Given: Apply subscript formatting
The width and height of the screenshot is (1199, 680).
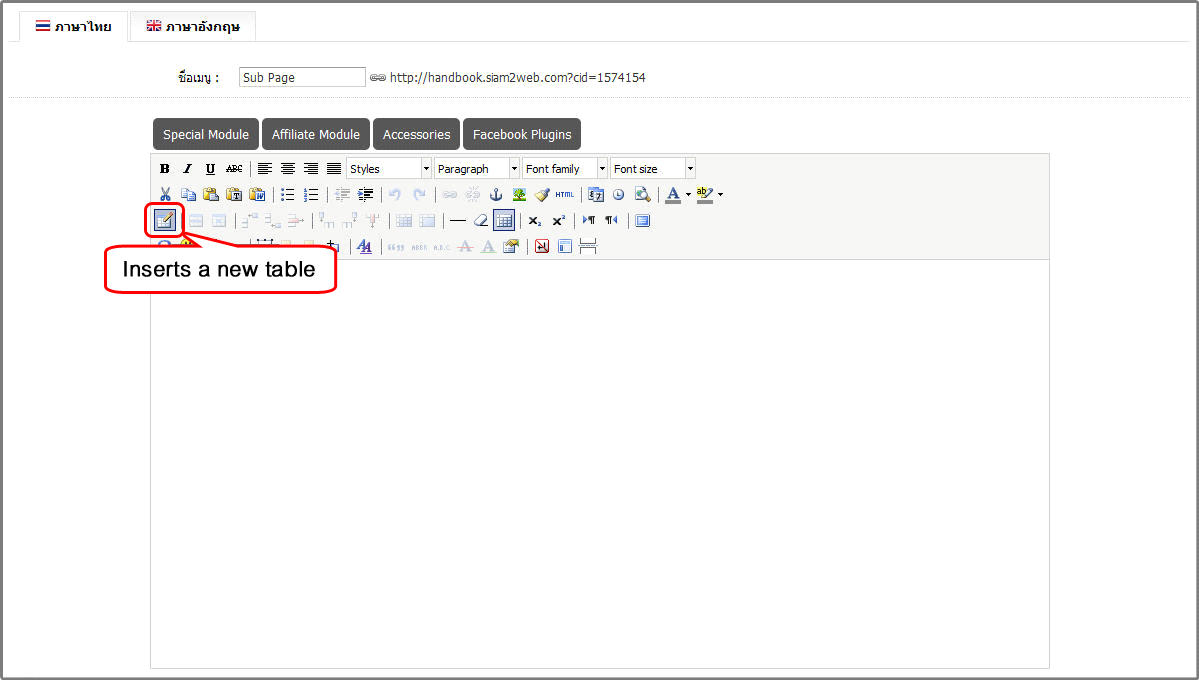Looking at the screenshot, I should click(535, 220).
